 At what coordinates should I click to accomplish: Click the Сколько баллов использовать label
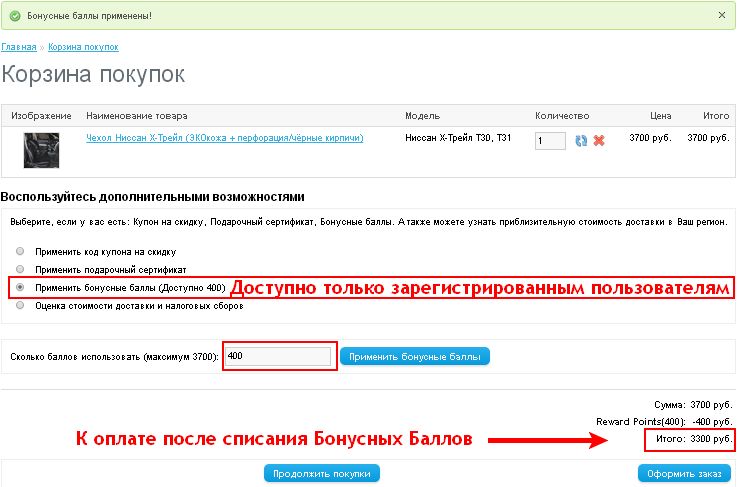(x=114, y=357)
